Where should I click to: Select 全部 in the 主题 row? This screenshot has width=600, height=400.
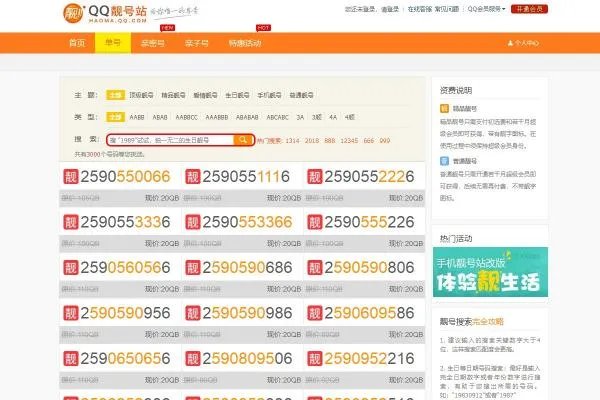115,95
